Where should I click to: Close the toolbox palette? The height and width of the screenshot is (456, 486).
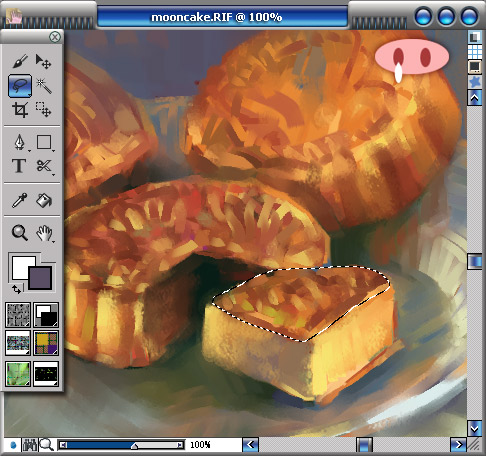coord(55,37)
